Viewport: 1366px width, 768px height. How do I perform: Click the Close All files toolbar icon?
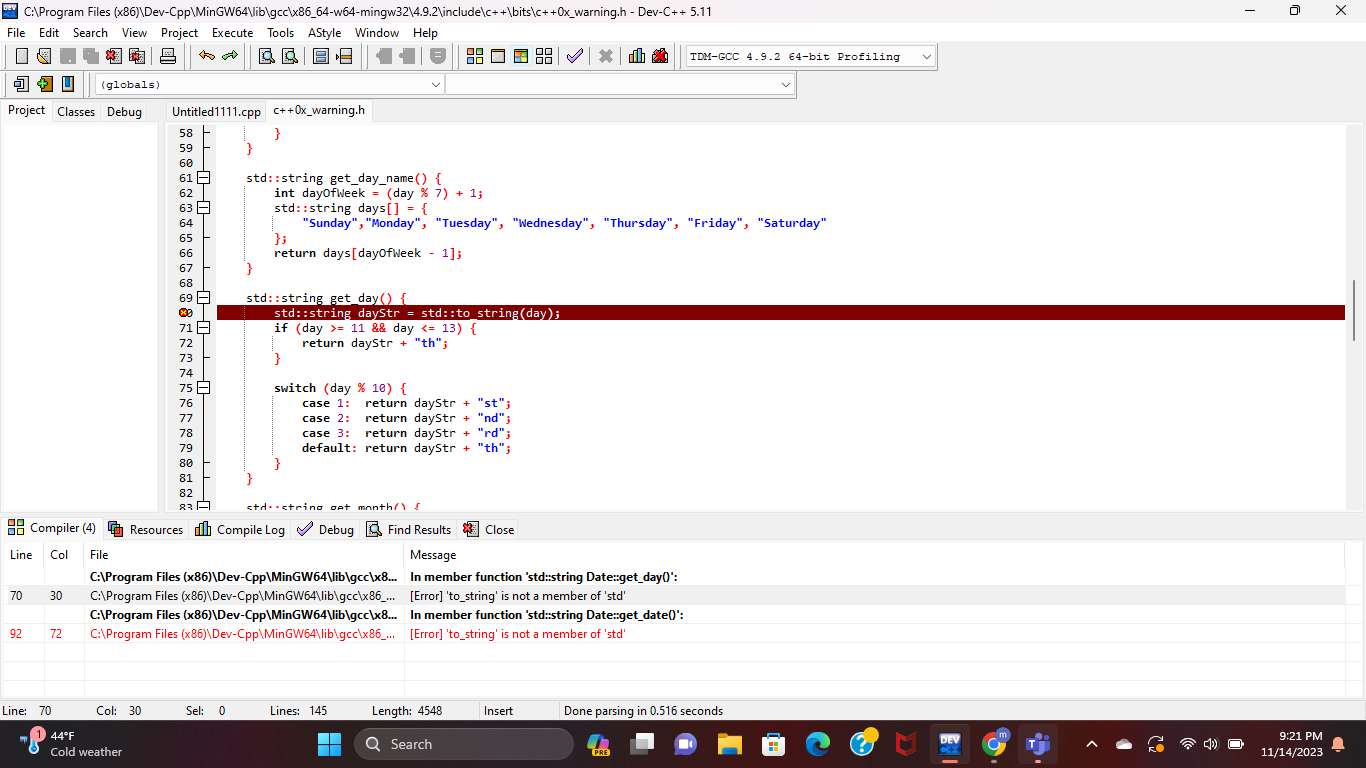coord(137,56)
